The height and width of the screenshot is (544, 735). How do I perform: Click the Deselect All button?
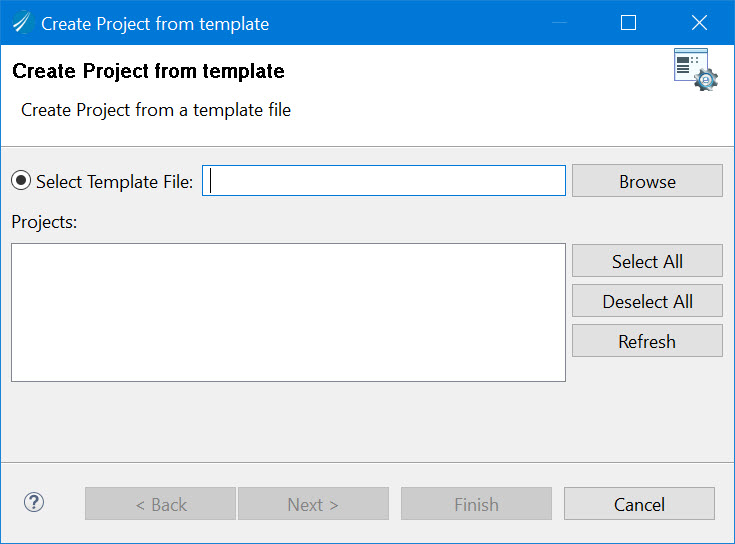(x=647, y=301)
